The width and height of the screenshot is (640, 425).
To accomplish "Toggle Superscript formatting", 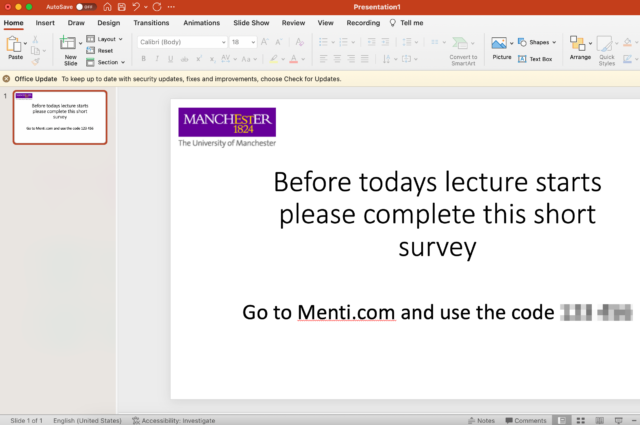I will click(x=199, y=59).
